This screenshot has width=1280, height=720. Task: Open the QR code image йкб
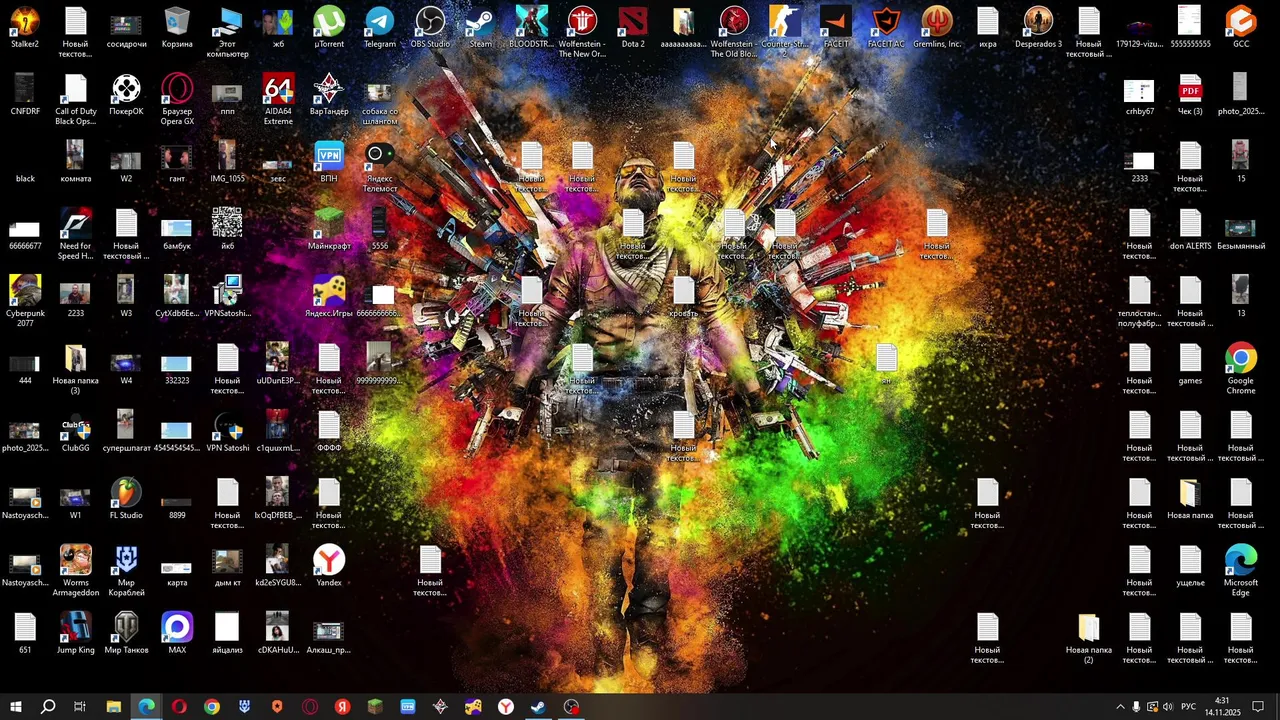point(227,230)
